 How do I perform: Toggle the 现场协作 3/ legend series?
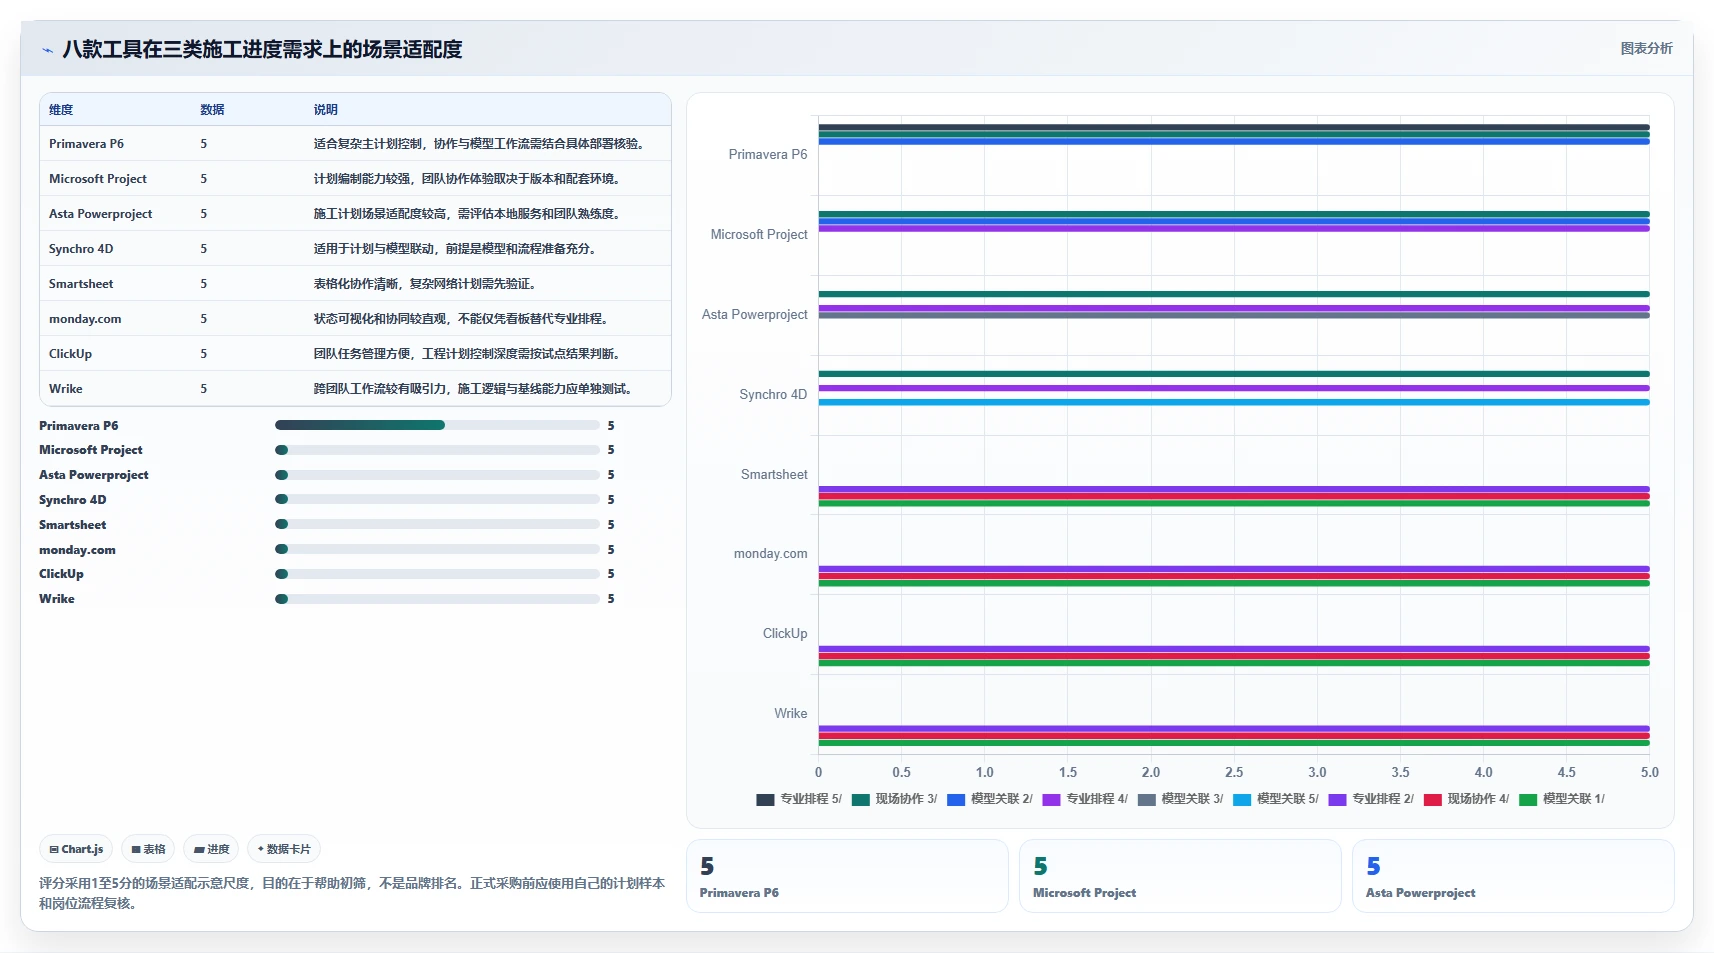pyautogui.click(x=894, y=799)
